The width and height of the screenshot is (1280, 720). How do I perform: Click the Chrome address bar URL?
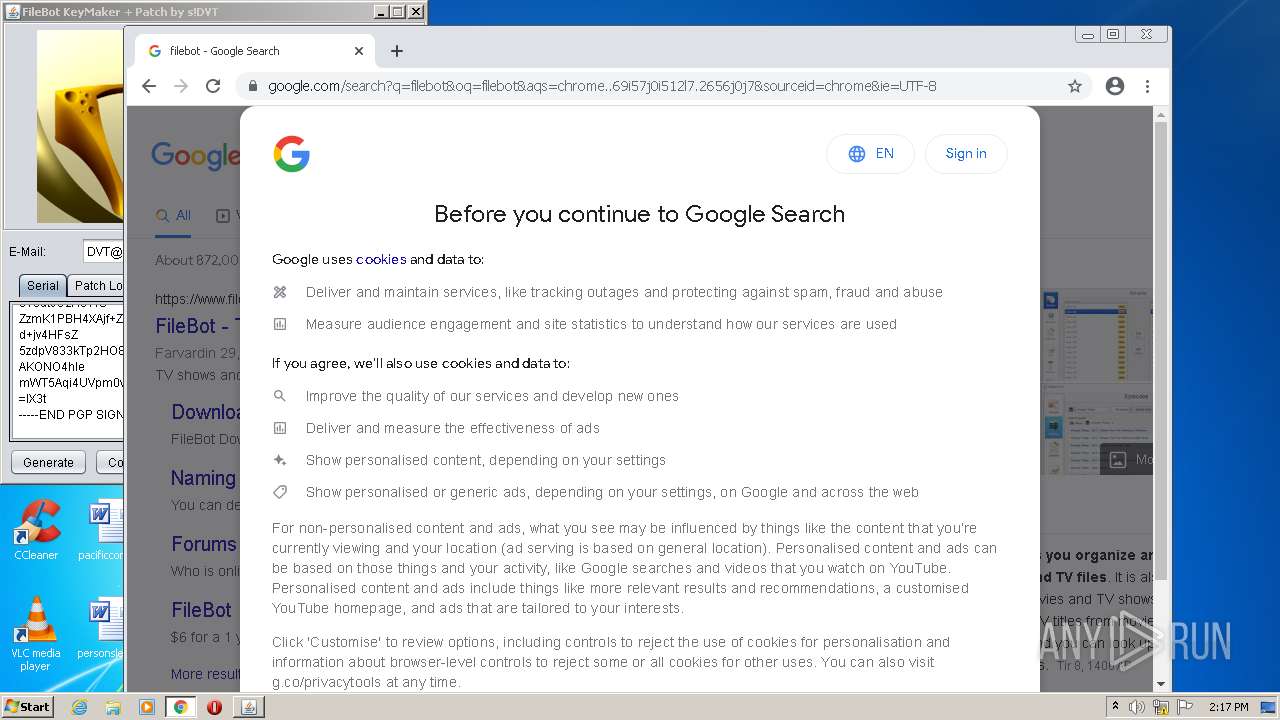pyautogui.click(x=602, y=86)
